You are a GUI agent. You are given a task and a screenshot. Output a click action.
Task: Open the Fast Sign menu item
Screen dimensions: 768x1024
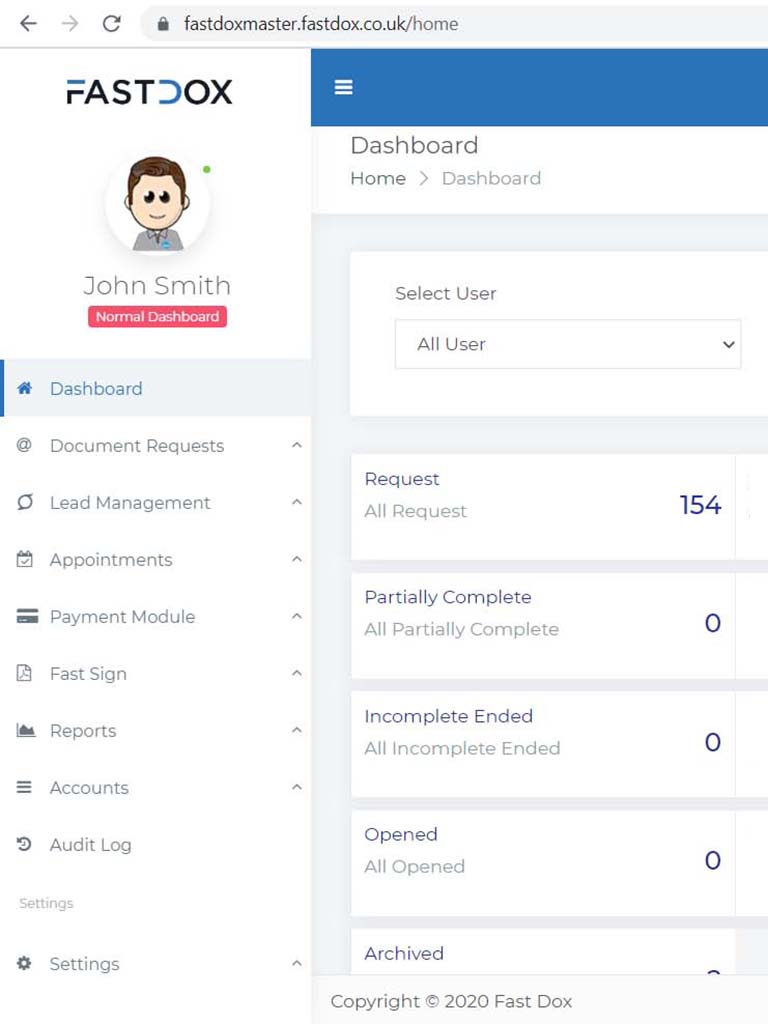tap(88, 674)
